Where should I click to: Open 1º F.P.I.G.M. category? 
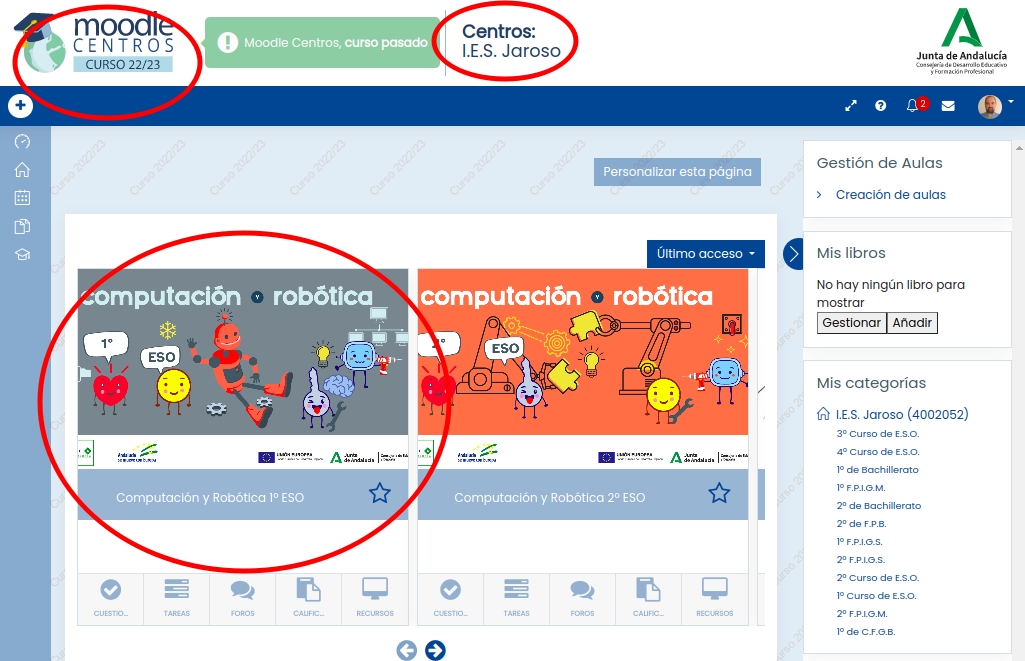click(861, 488)
